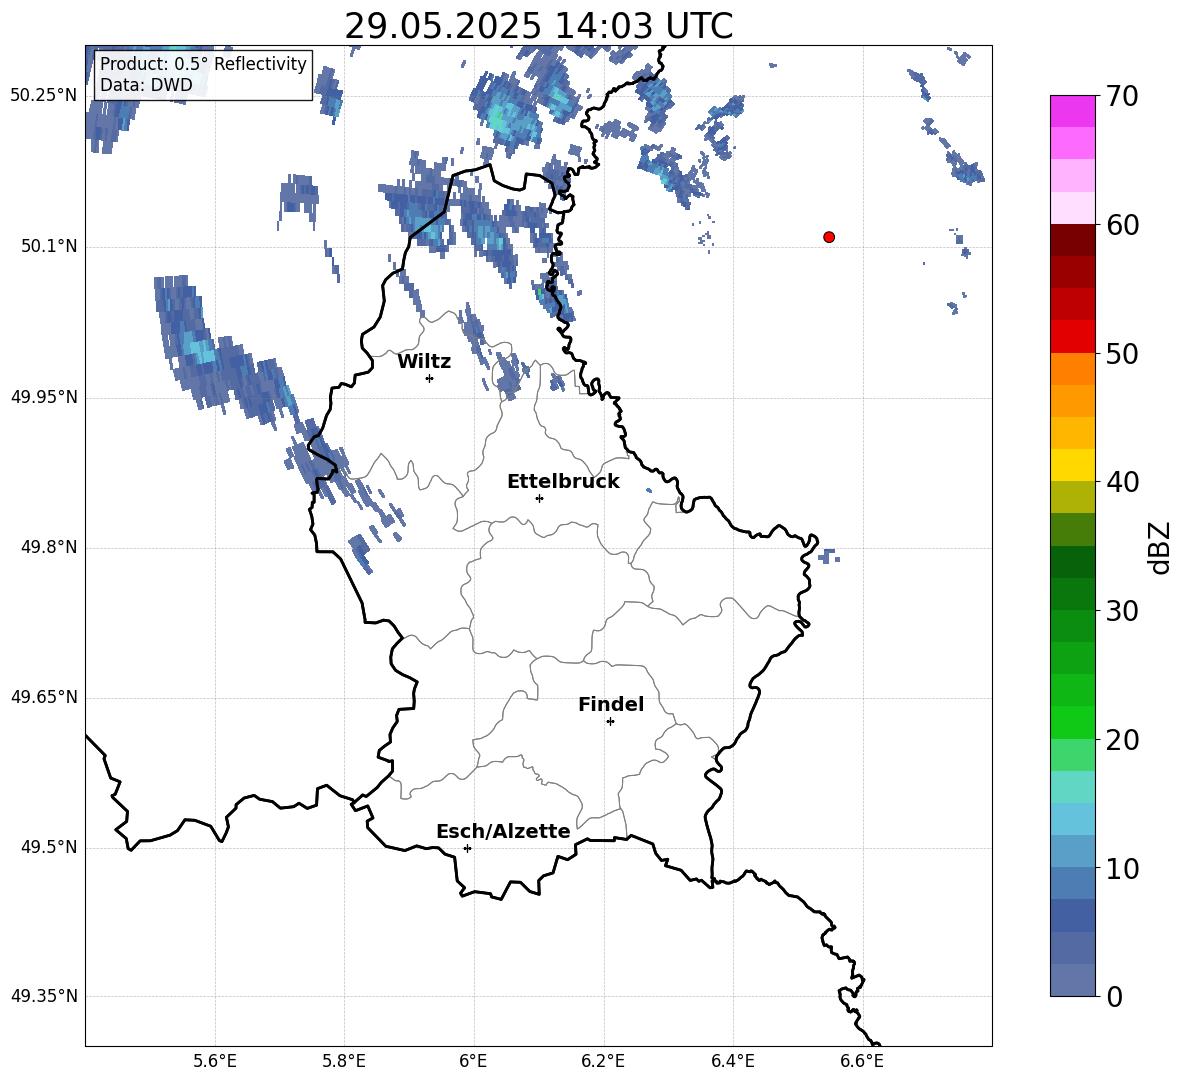The image size is (1184, 1081).
Task: Click the cross marker below Findel
Action: pyautogui.click(x=610, y=722)
